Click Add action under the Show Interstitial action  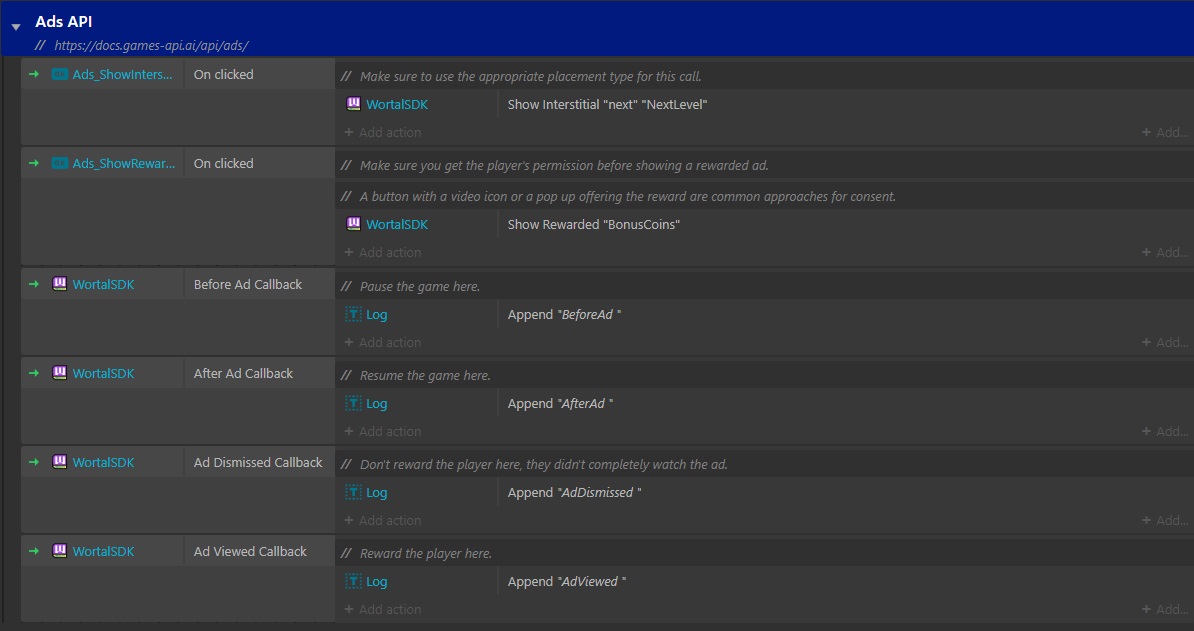382,132
